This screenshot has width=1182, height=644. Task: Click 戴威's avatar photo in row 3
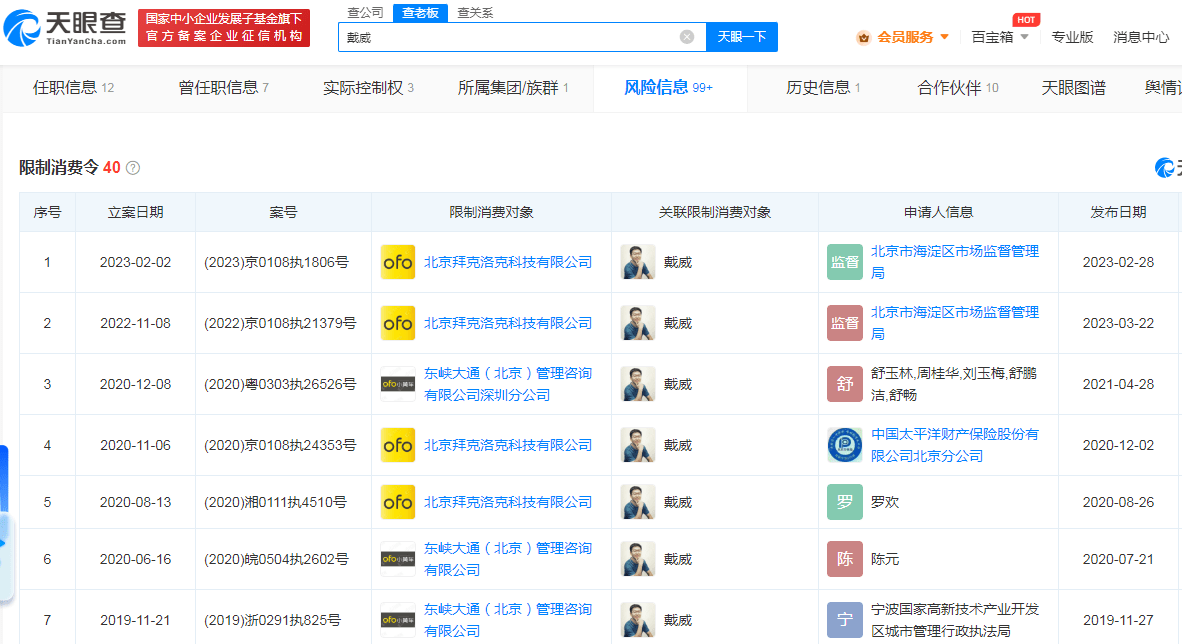[x=638, y=385]
